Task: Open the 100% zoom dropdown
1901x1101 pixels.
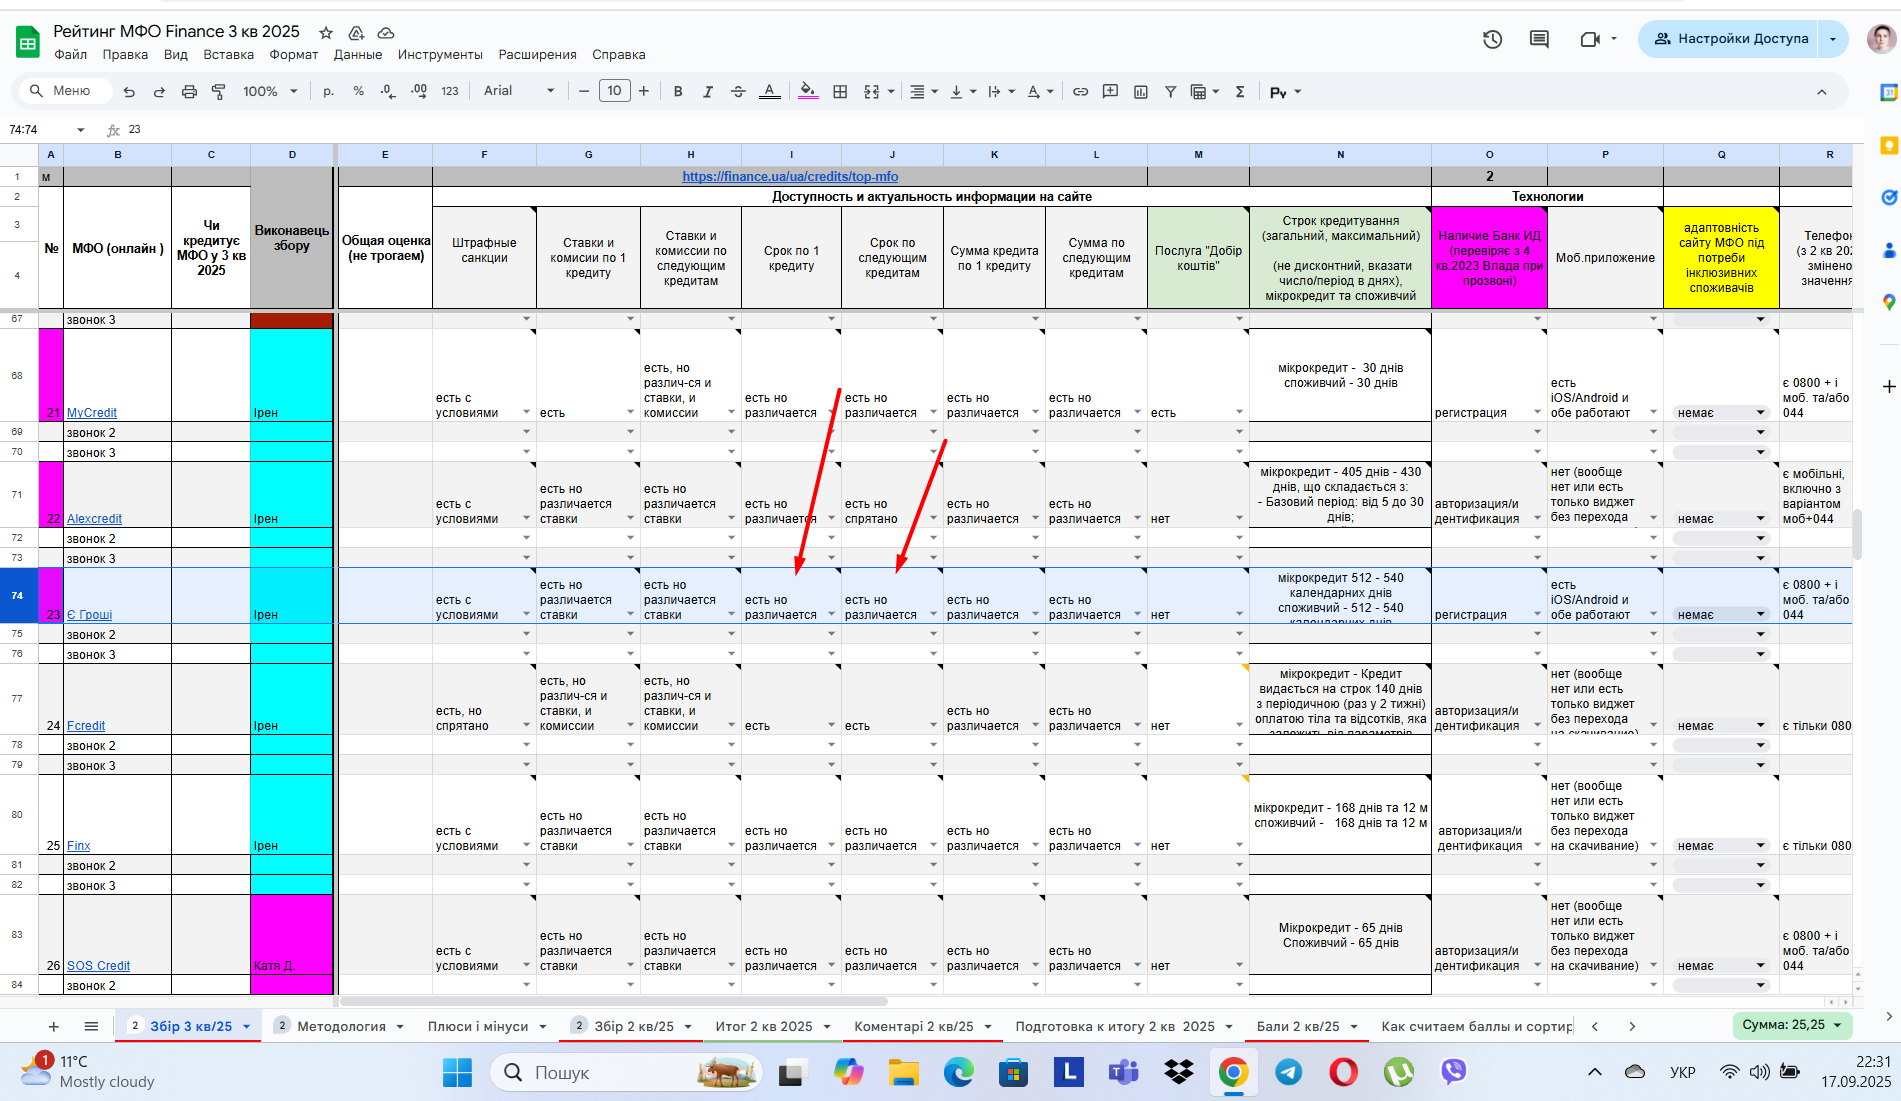Action: (270, 91)
